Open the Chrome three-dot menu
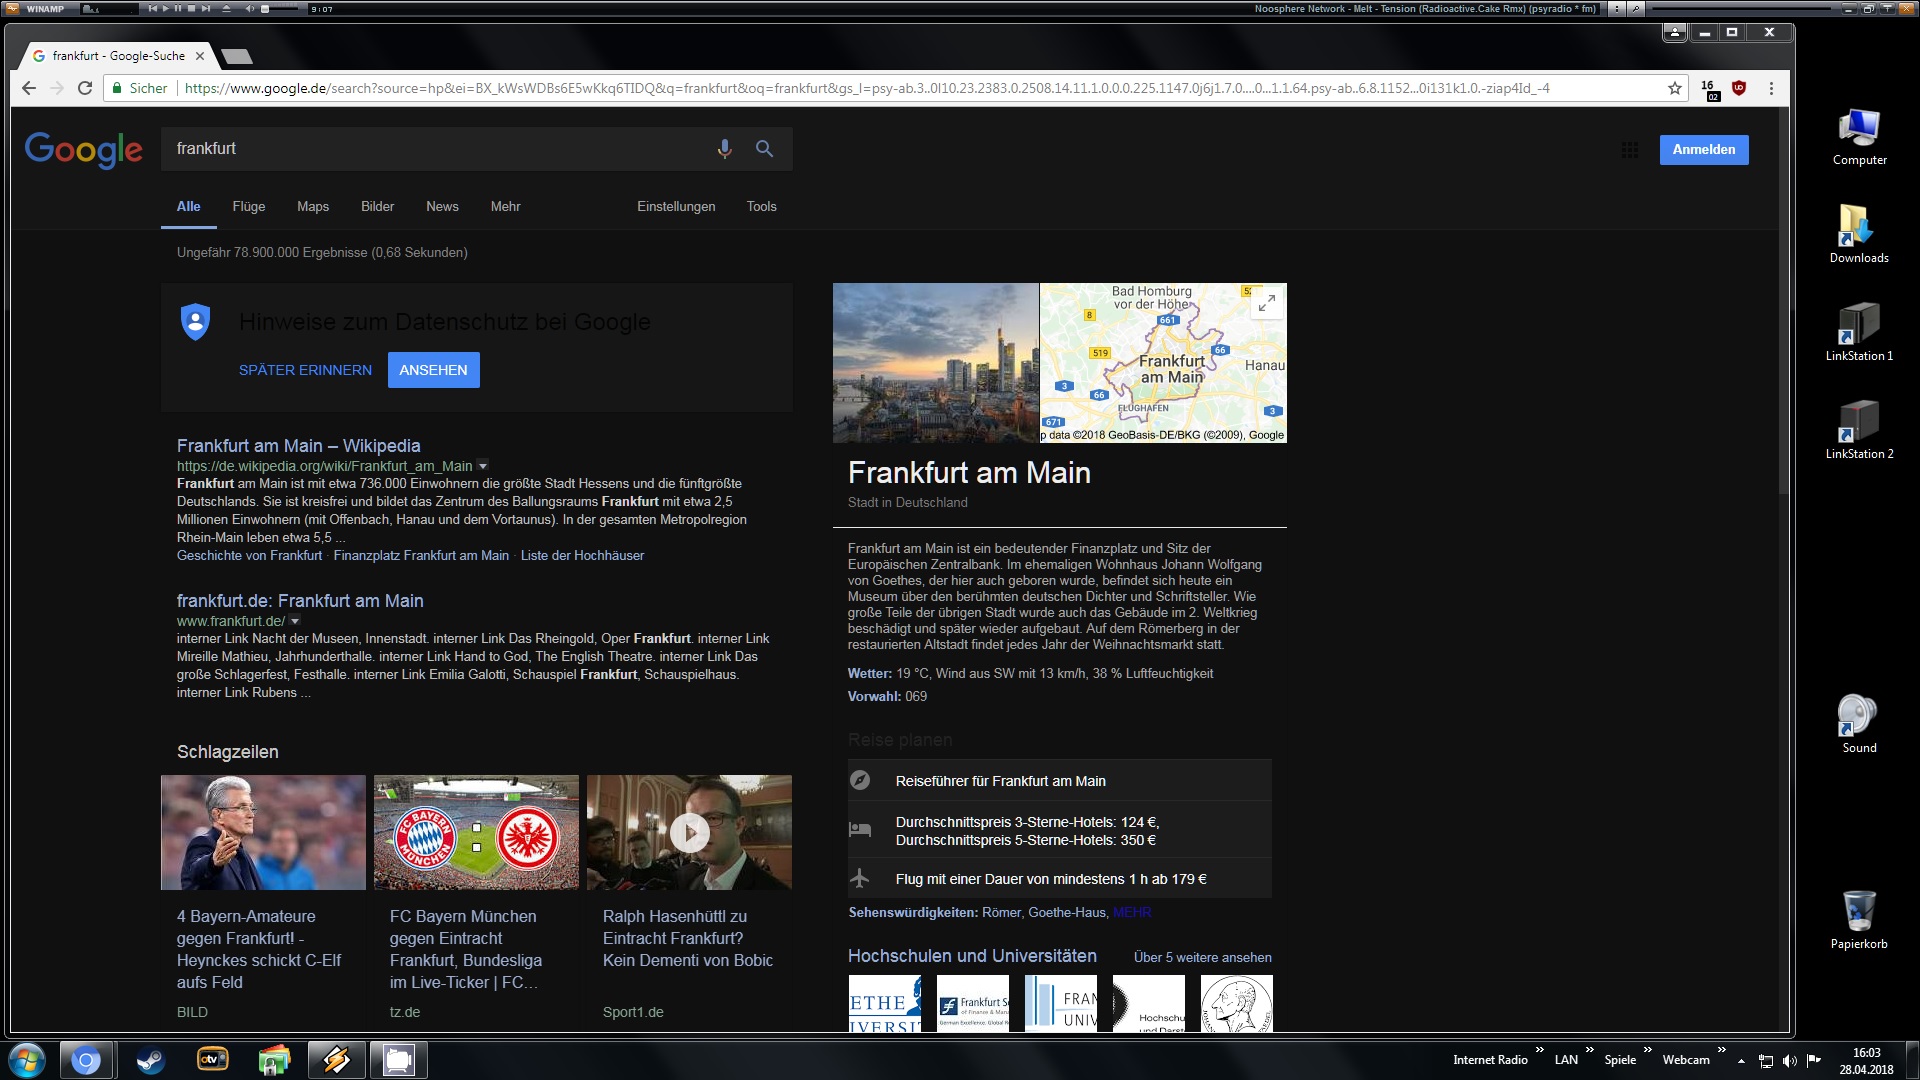 pos(1771,88)
